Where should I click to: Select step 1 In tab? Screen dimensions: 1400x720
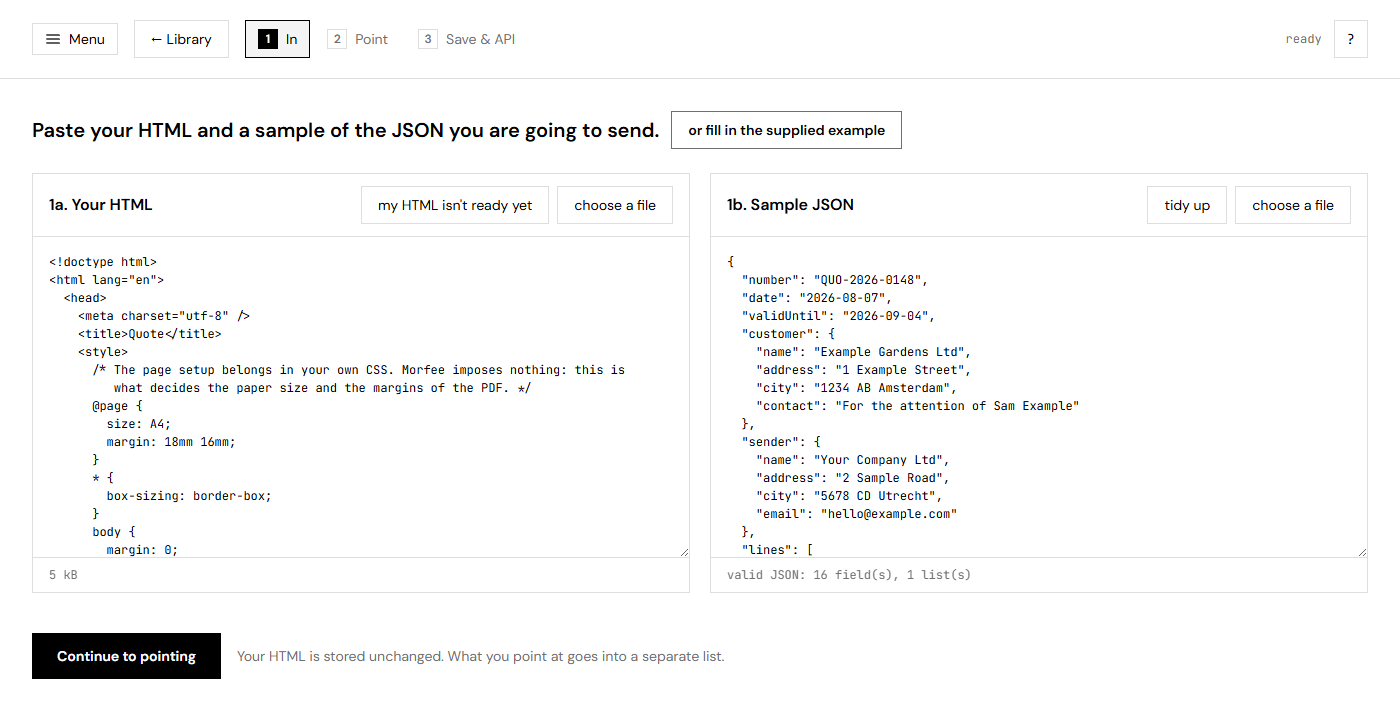pos(277,39)
